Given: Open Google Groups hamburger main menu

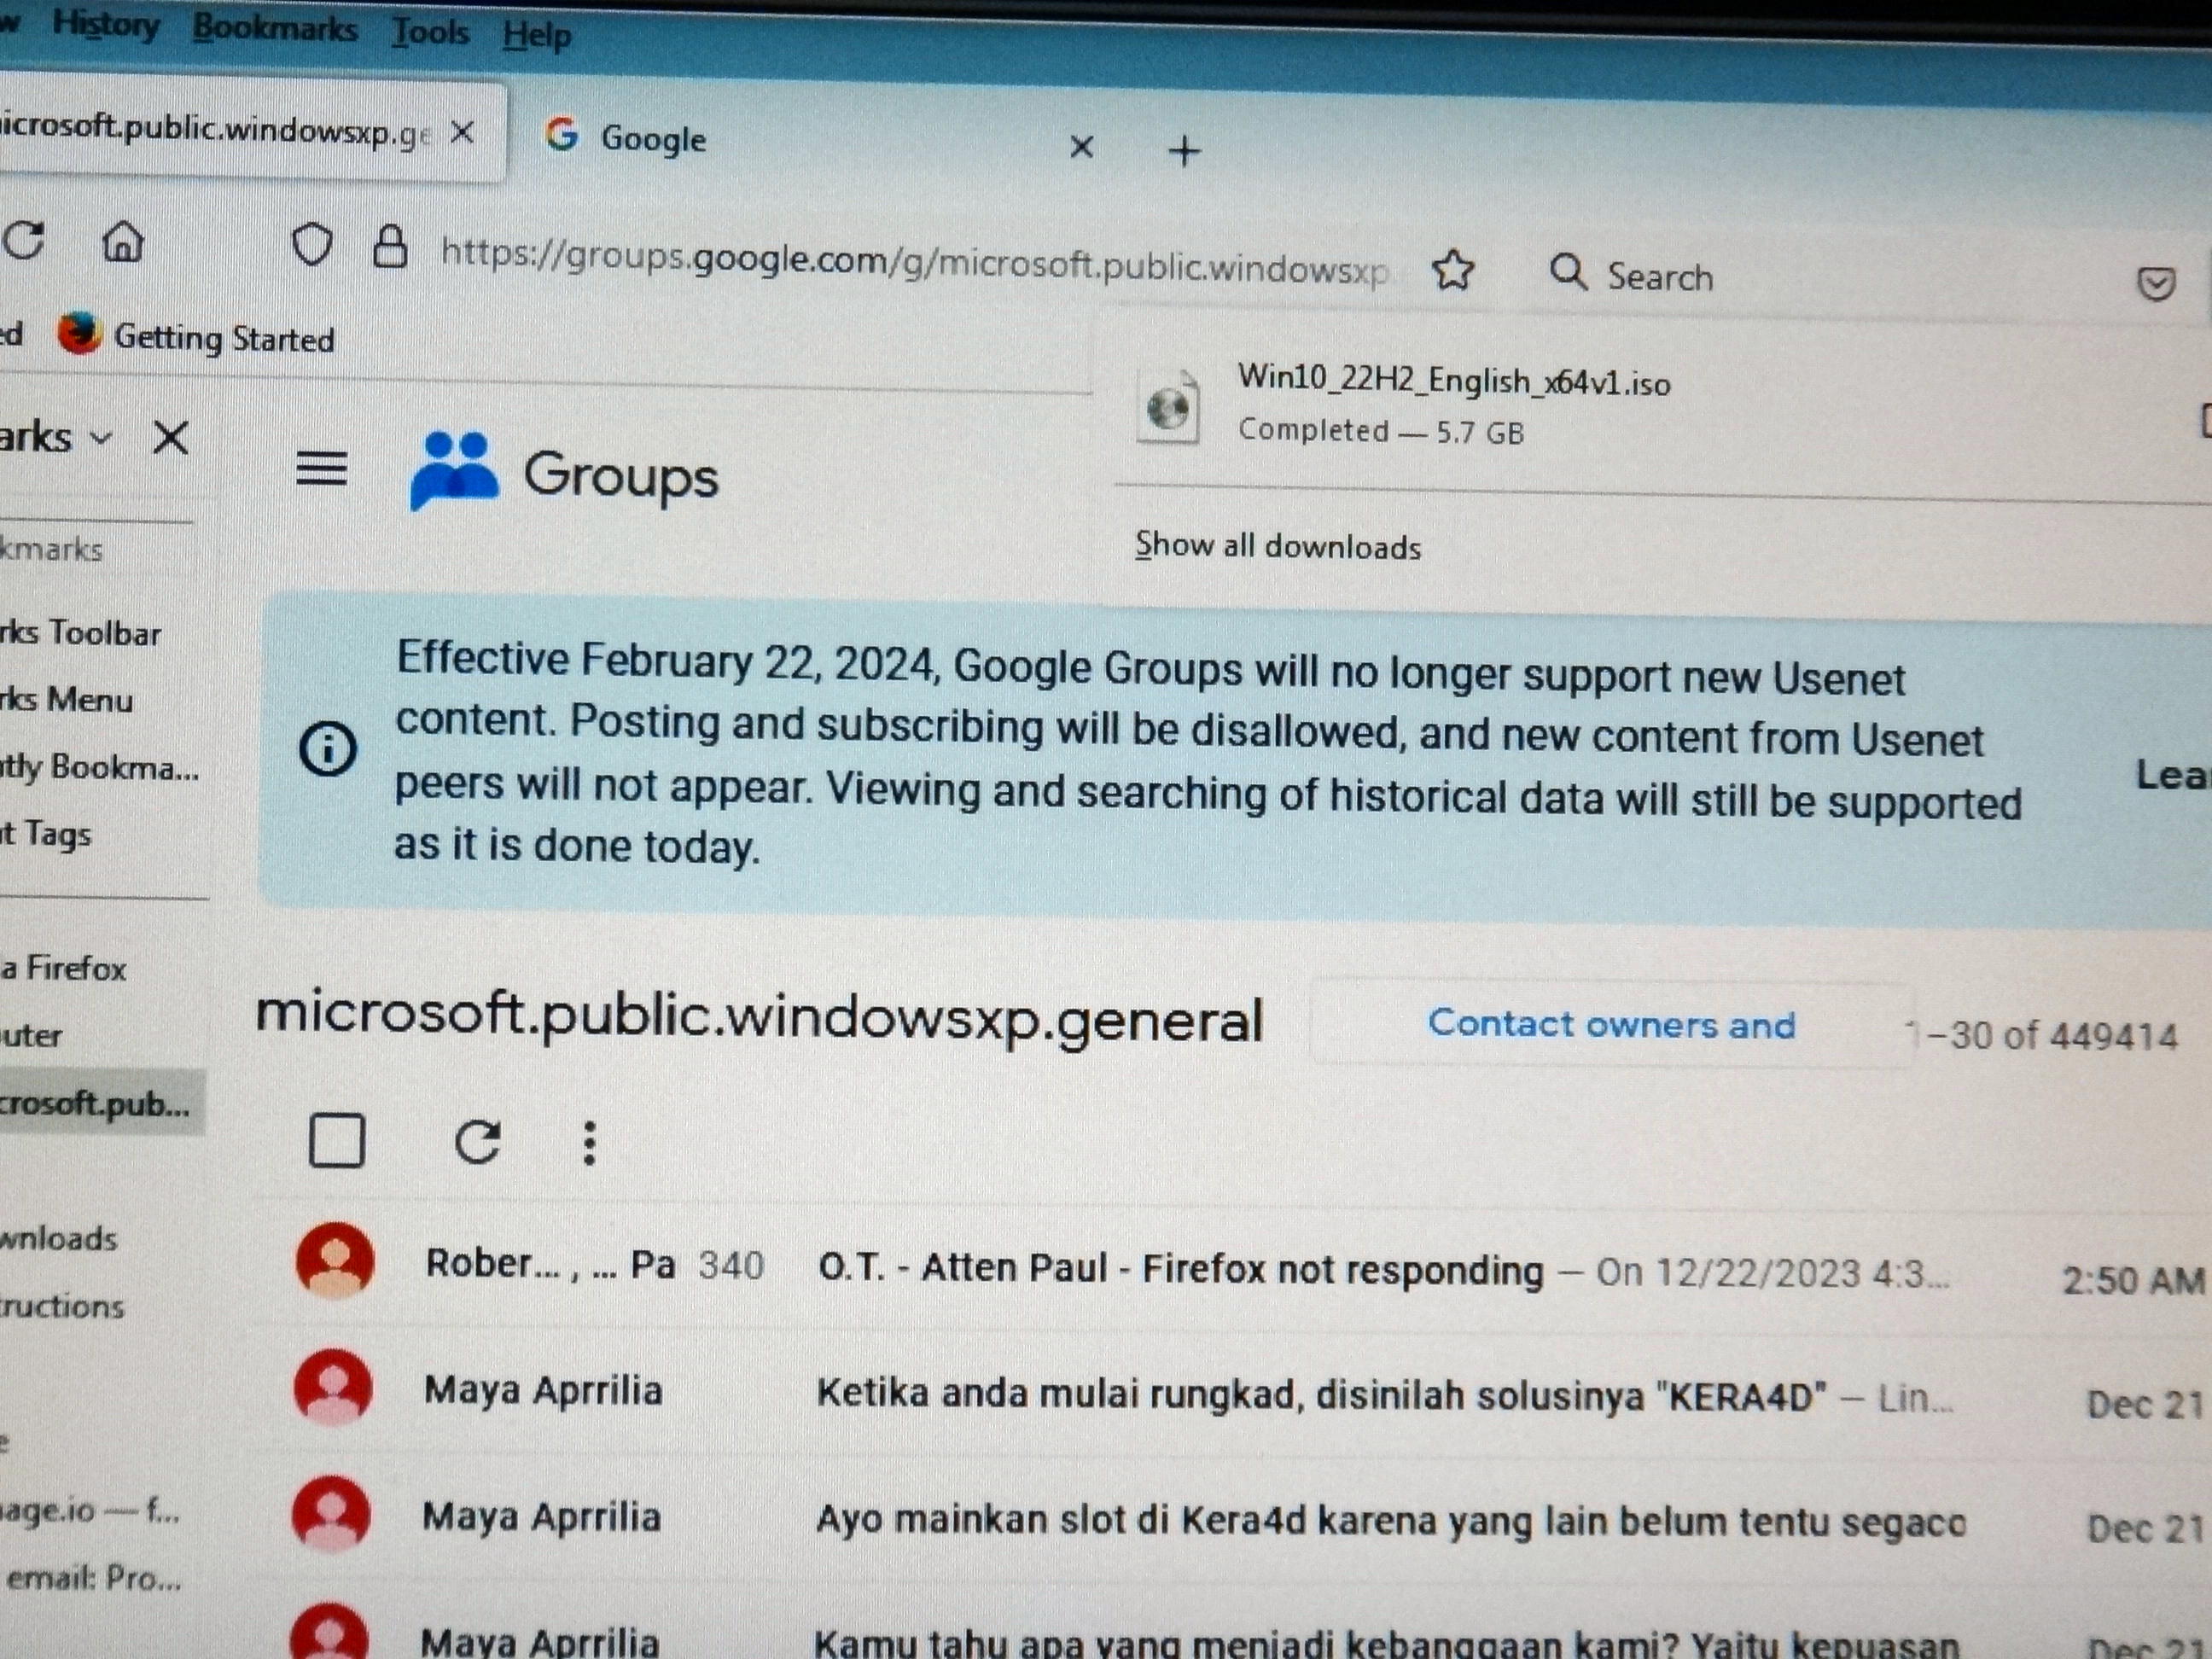Looking at the screenshot, I should pyautogui.click(x=322, y=468).
